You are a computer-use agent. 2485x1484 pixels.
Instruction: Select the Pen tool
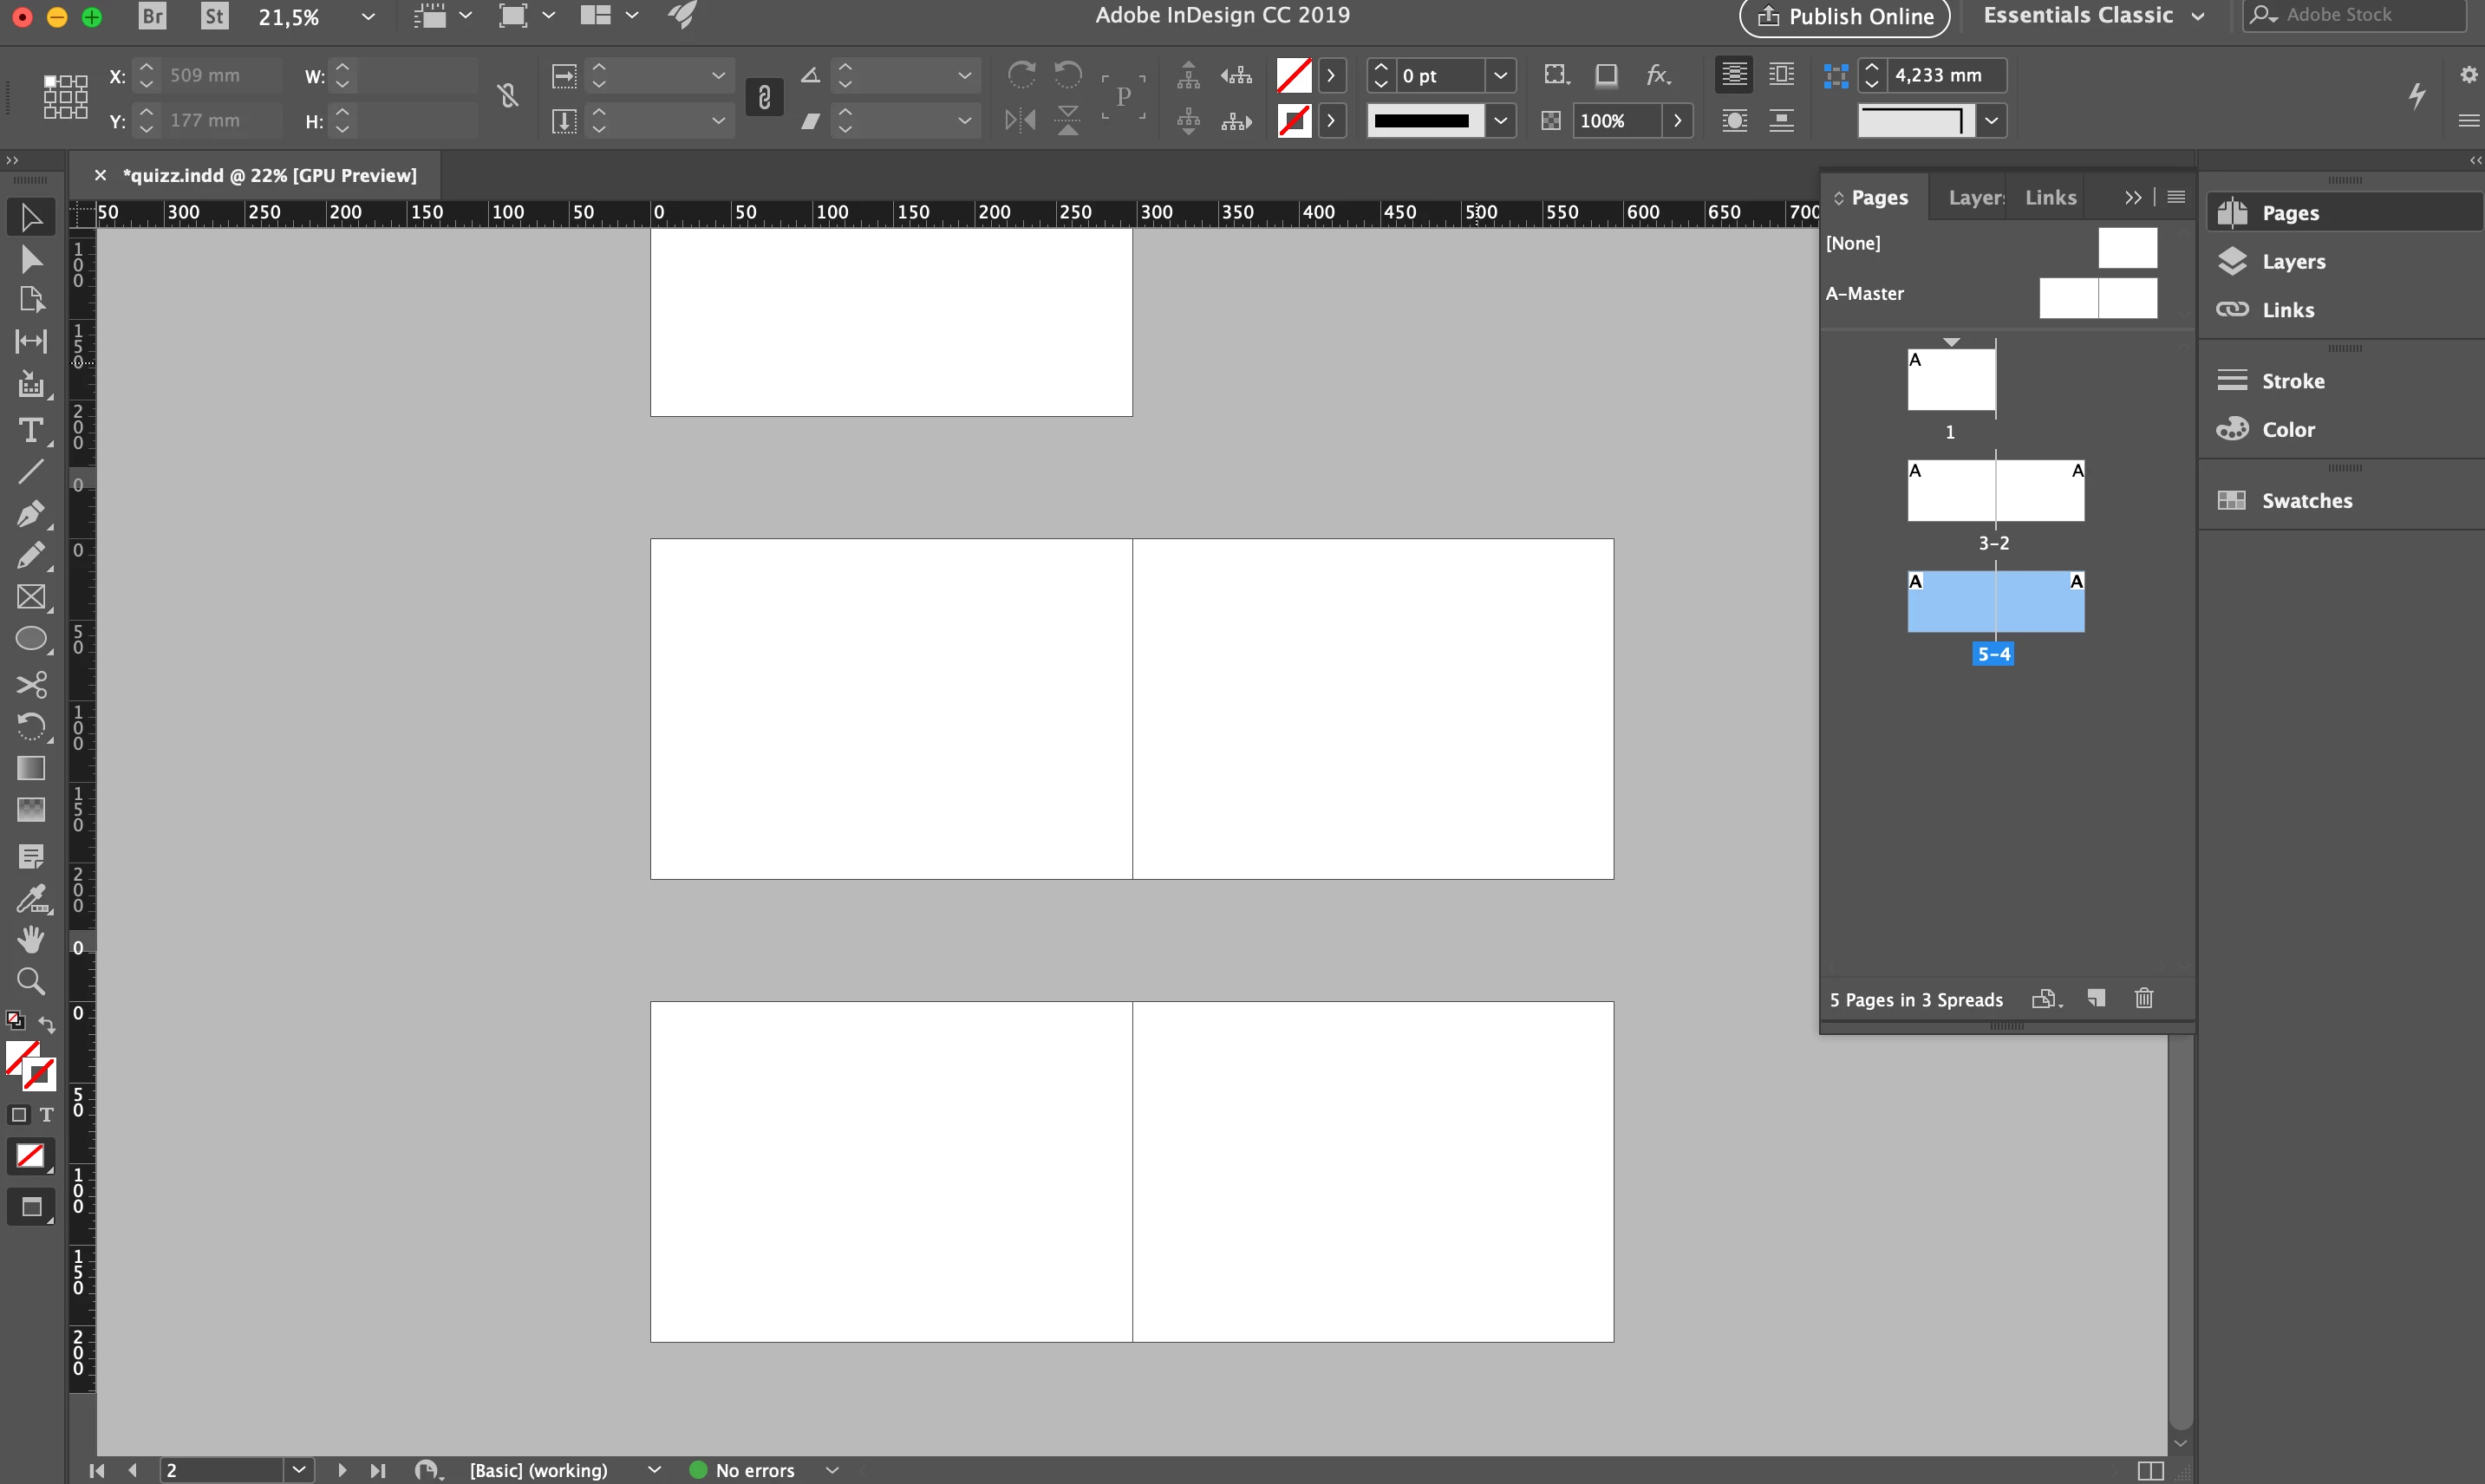(30, 514)
